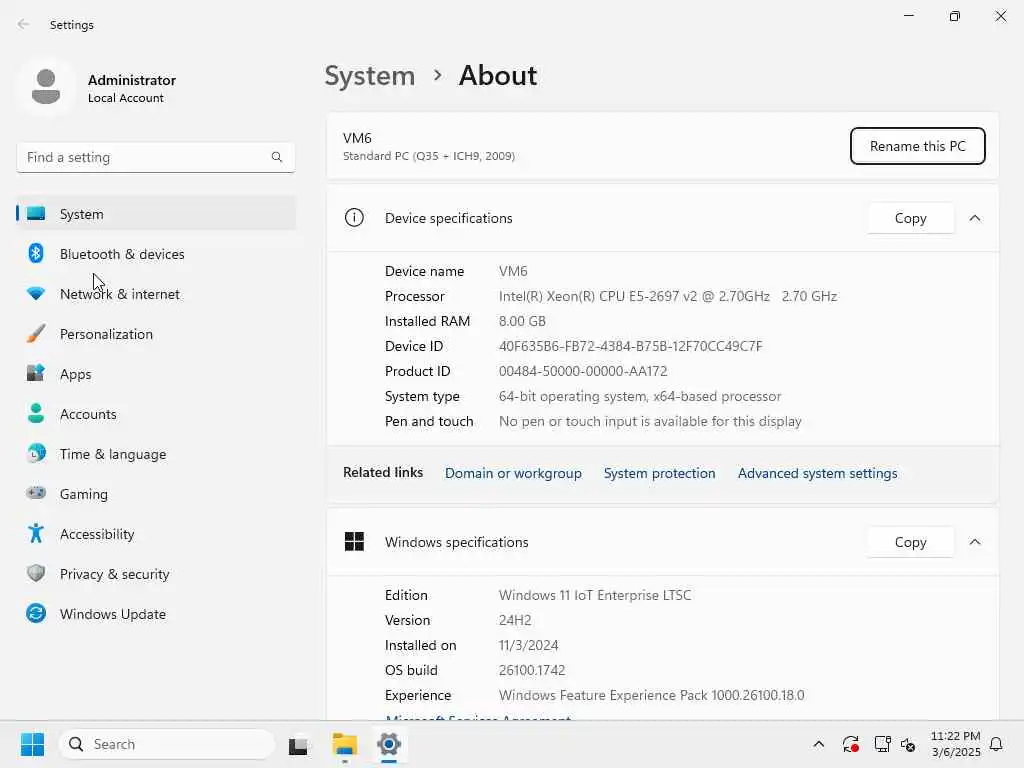
Task: Go back with the Settings back arrow
Action: (x=24, y=24)
